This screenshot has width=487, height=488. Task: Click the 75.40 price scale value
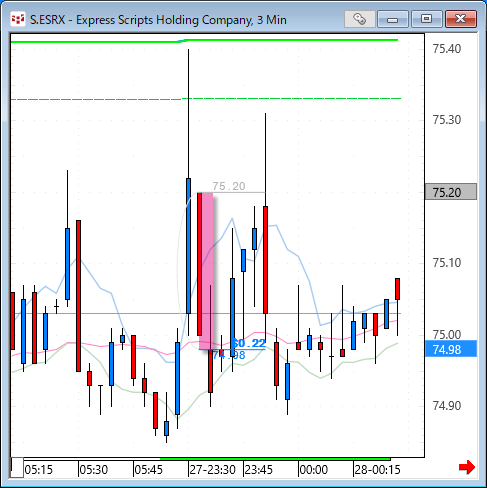[447, 49]
